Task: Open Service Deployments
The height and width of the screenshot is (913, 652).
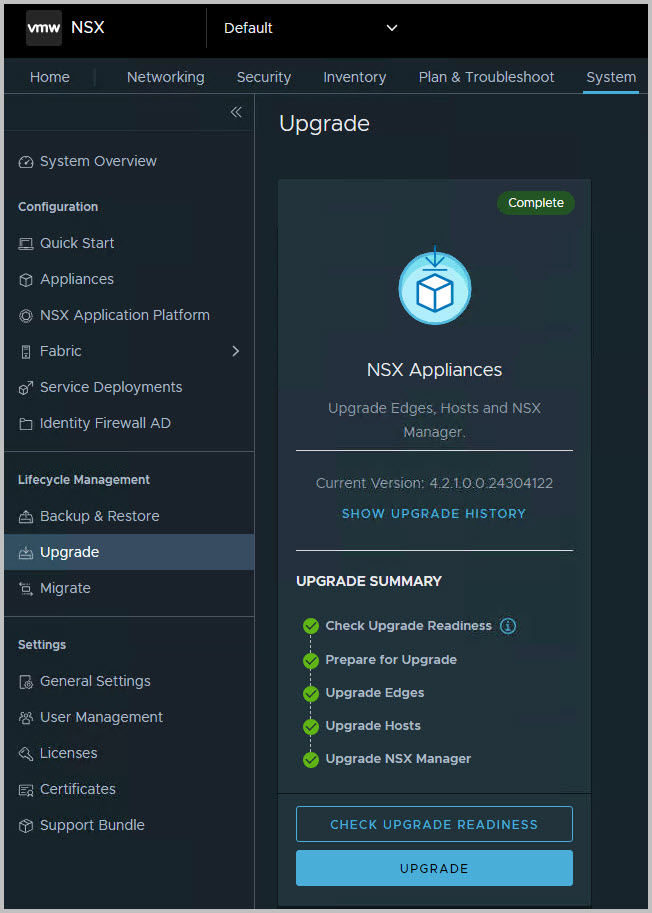Action: coord(111,387)
